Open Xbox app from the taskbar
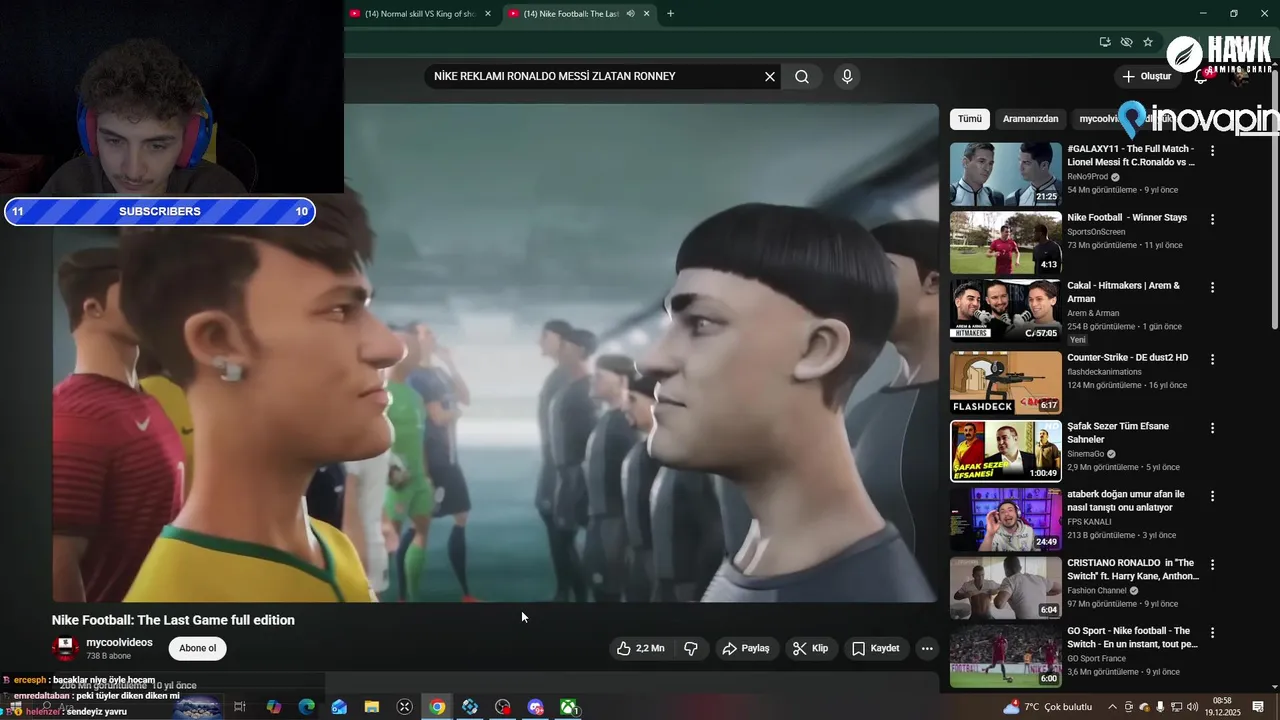Image resolution: width=1280 pixels, height=720 pixels. point(568,707)
